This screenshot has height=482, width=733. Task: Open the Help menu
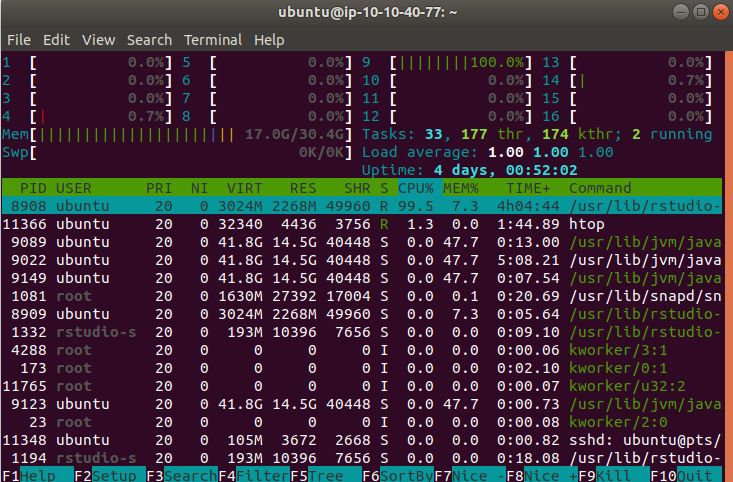(269, 40)
